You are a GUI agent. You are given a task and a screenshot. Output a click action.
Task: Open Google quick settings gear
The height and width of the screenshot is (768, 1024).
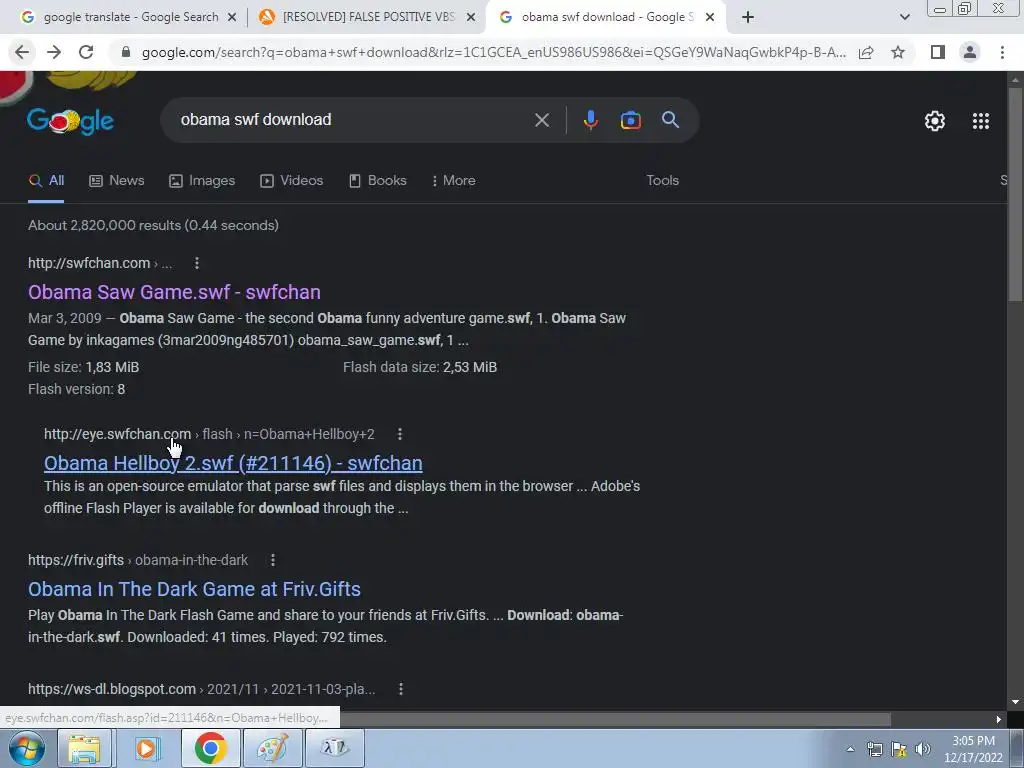point(935,121)
